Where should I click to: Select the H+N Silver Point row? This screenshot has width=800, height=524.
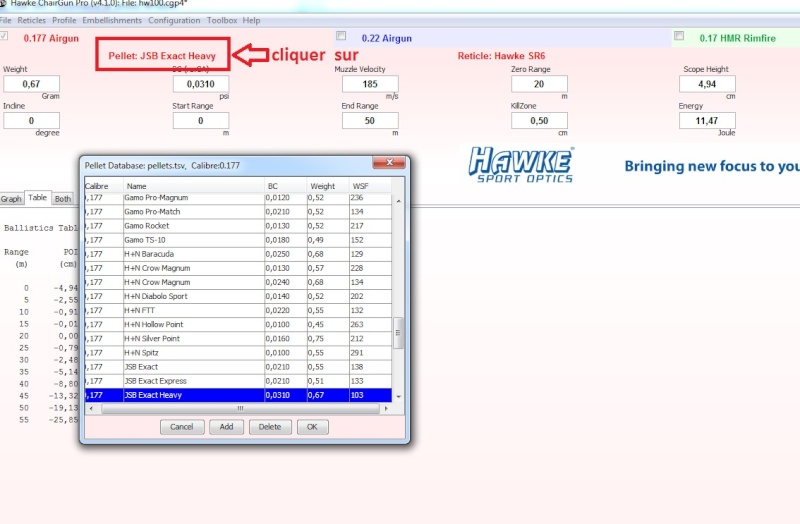tap(238, 338)
